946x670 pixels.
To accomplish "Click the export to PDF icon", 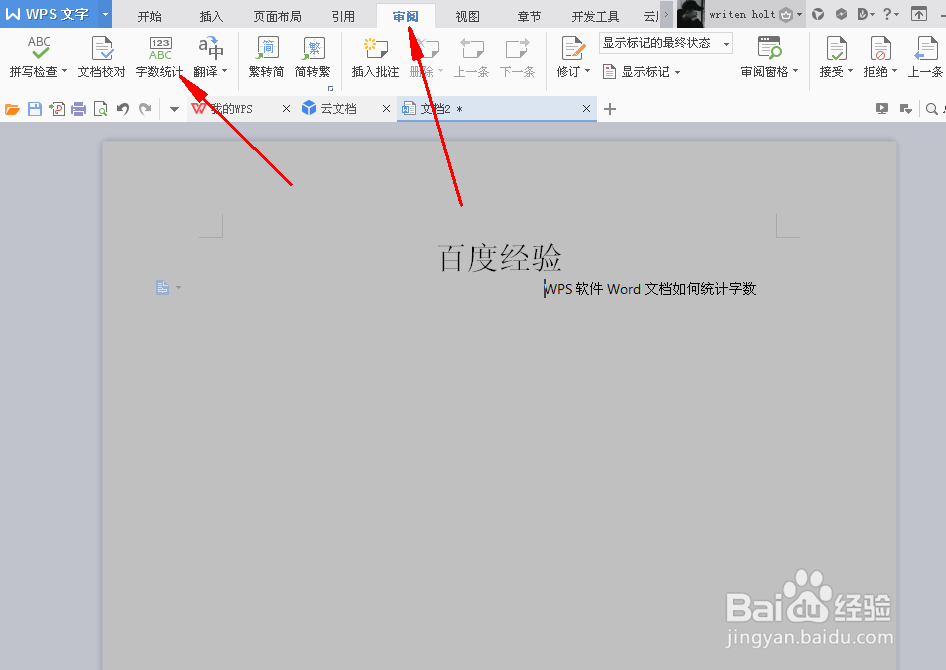I will coord(57,109).
